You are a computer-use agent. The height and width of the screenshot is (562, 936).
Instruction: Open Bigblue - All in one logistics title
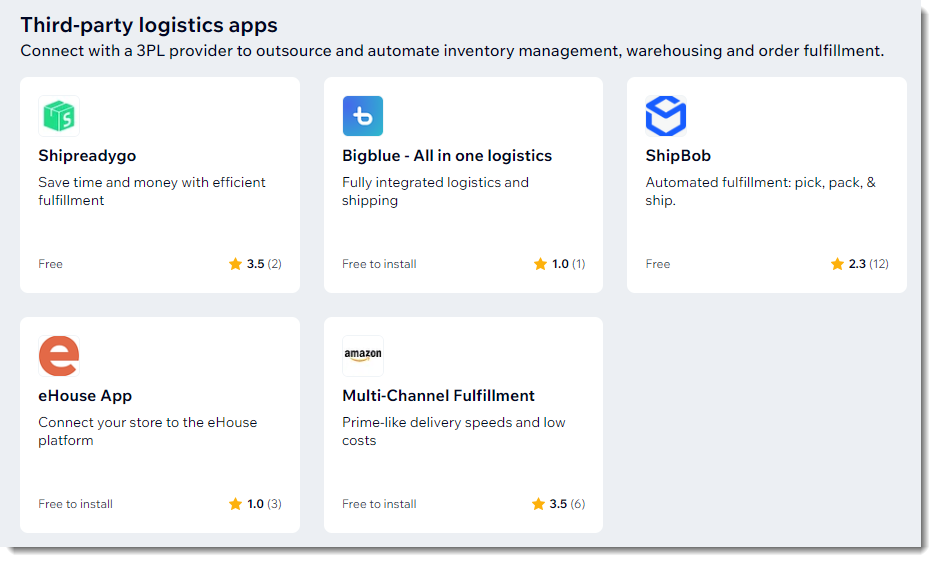447,156
